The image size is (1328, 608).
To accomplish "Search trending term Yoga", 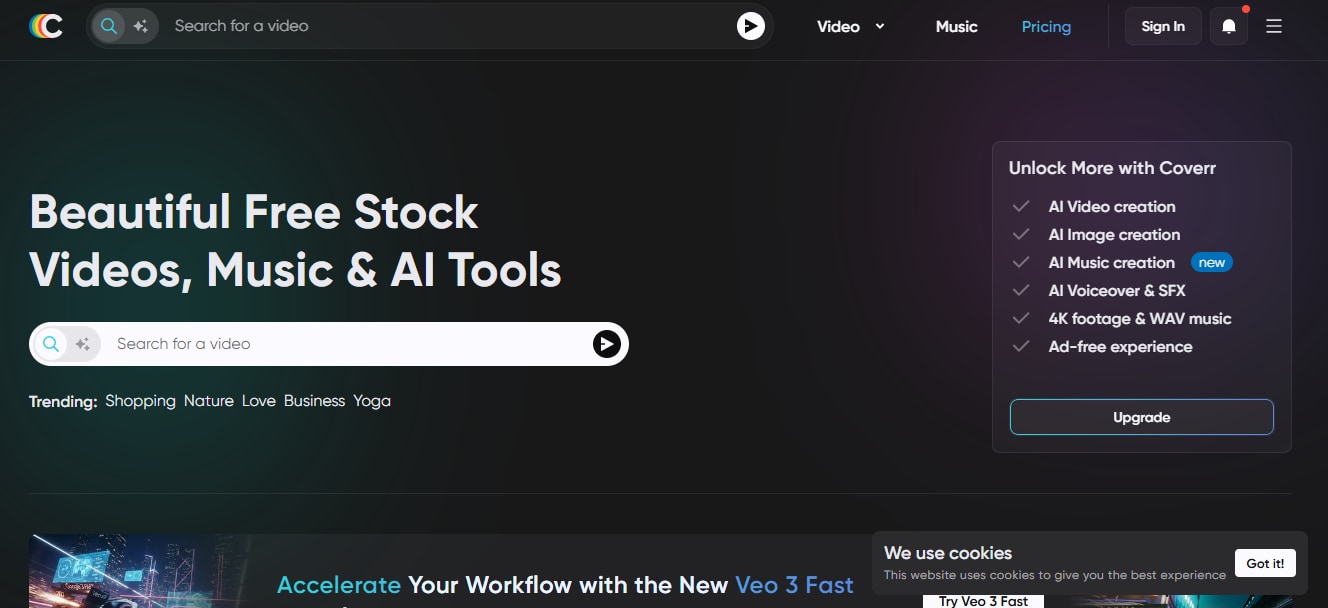I will 372,401.
